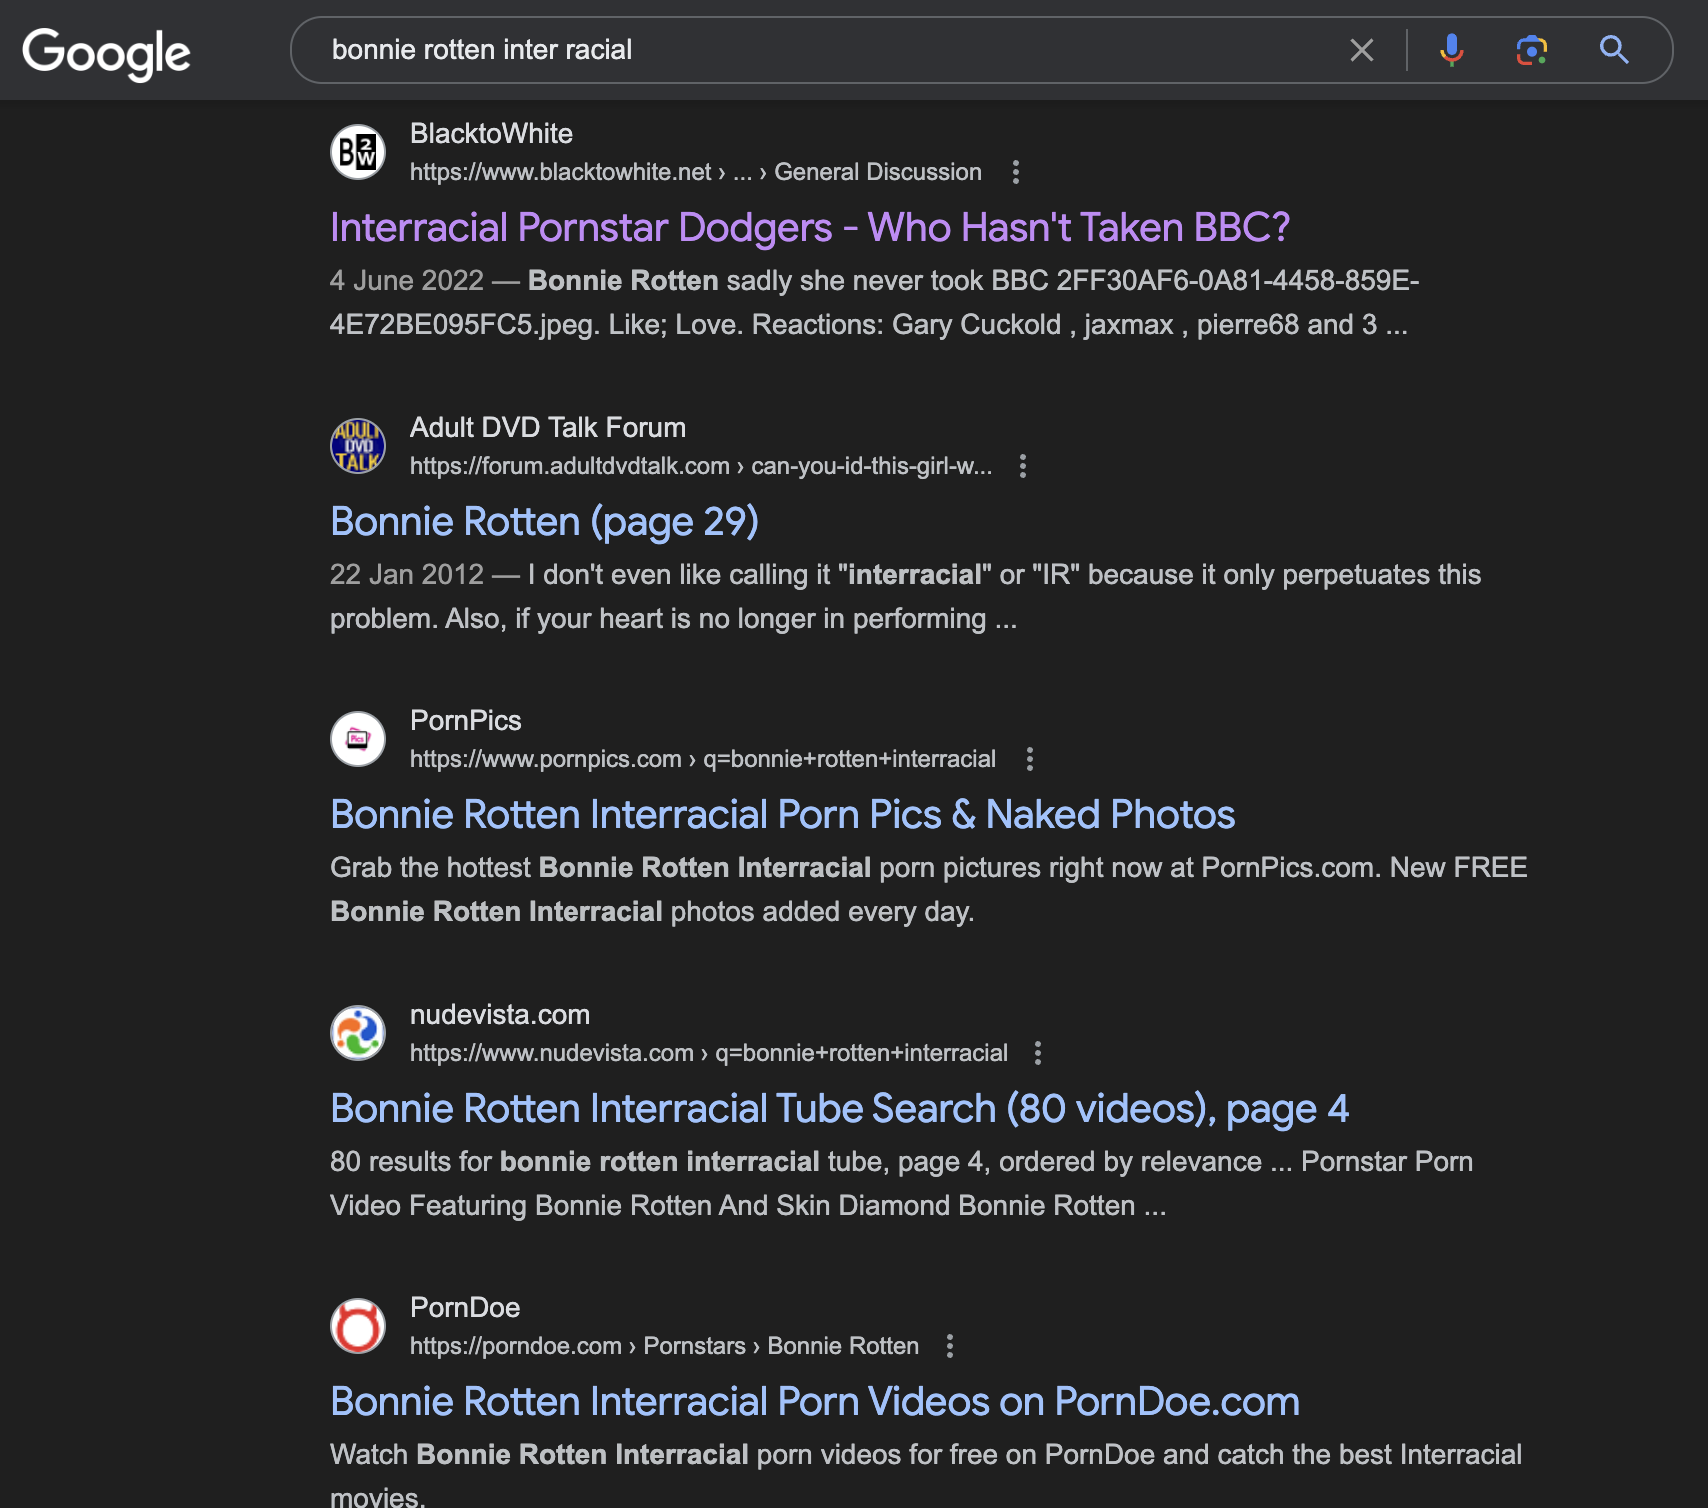Click the pornpics.com URL breadcrumb

pyautogui.click(x=703, y=759)
